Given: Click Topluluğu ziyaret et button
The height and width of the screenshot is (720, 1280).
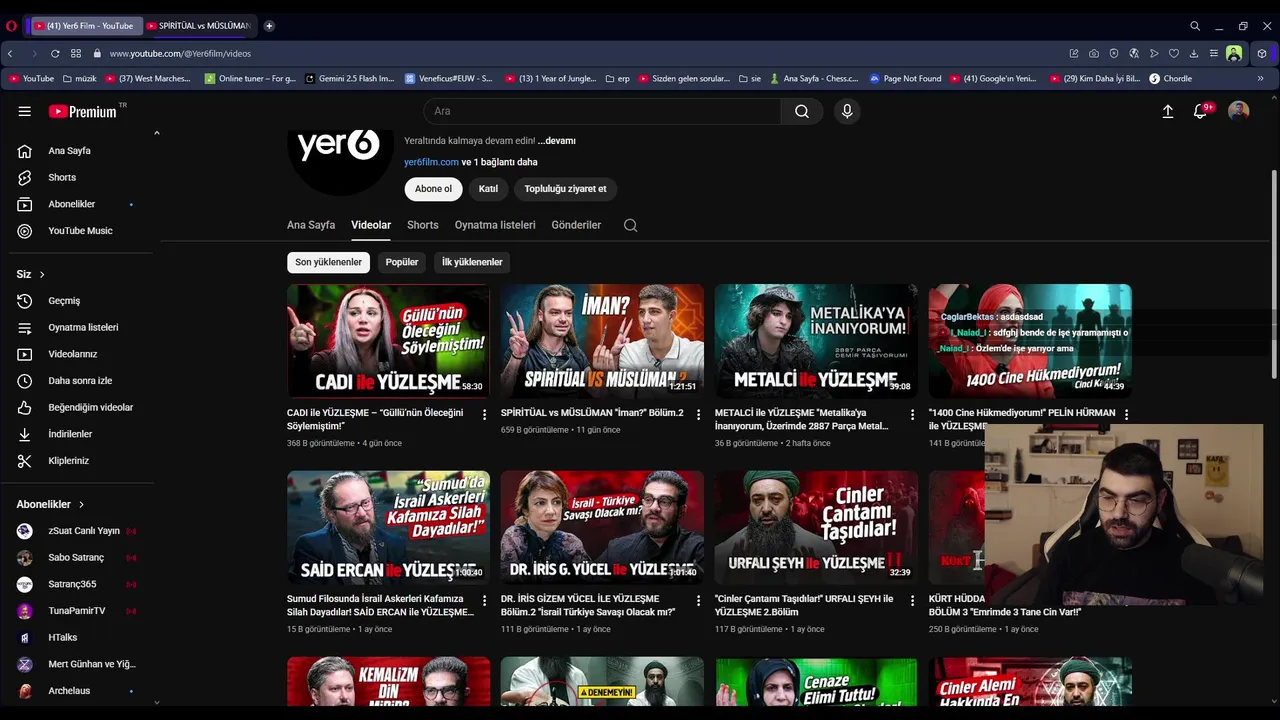Looking at the screenshot, I should [565, 189].
